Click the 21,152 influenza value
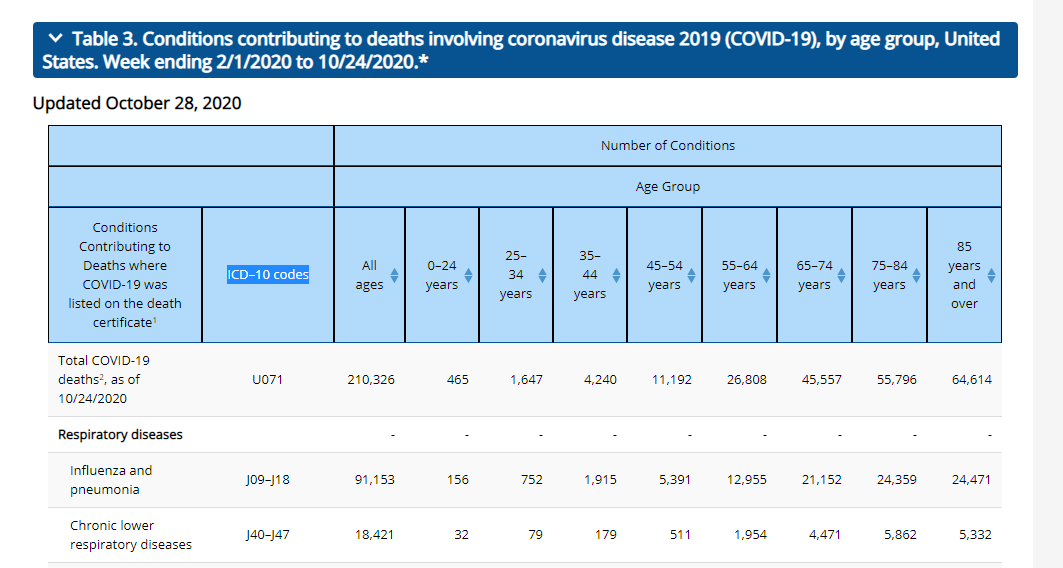Image resolution: width=1063 pixels, height=568 pixels. (822, 480)
